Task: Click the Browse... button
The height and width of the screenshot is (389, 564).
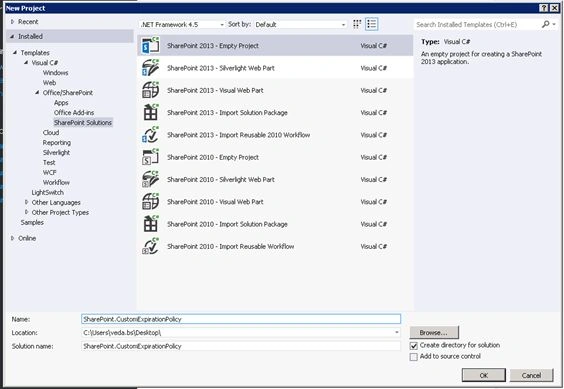Action: coord(434,333)
